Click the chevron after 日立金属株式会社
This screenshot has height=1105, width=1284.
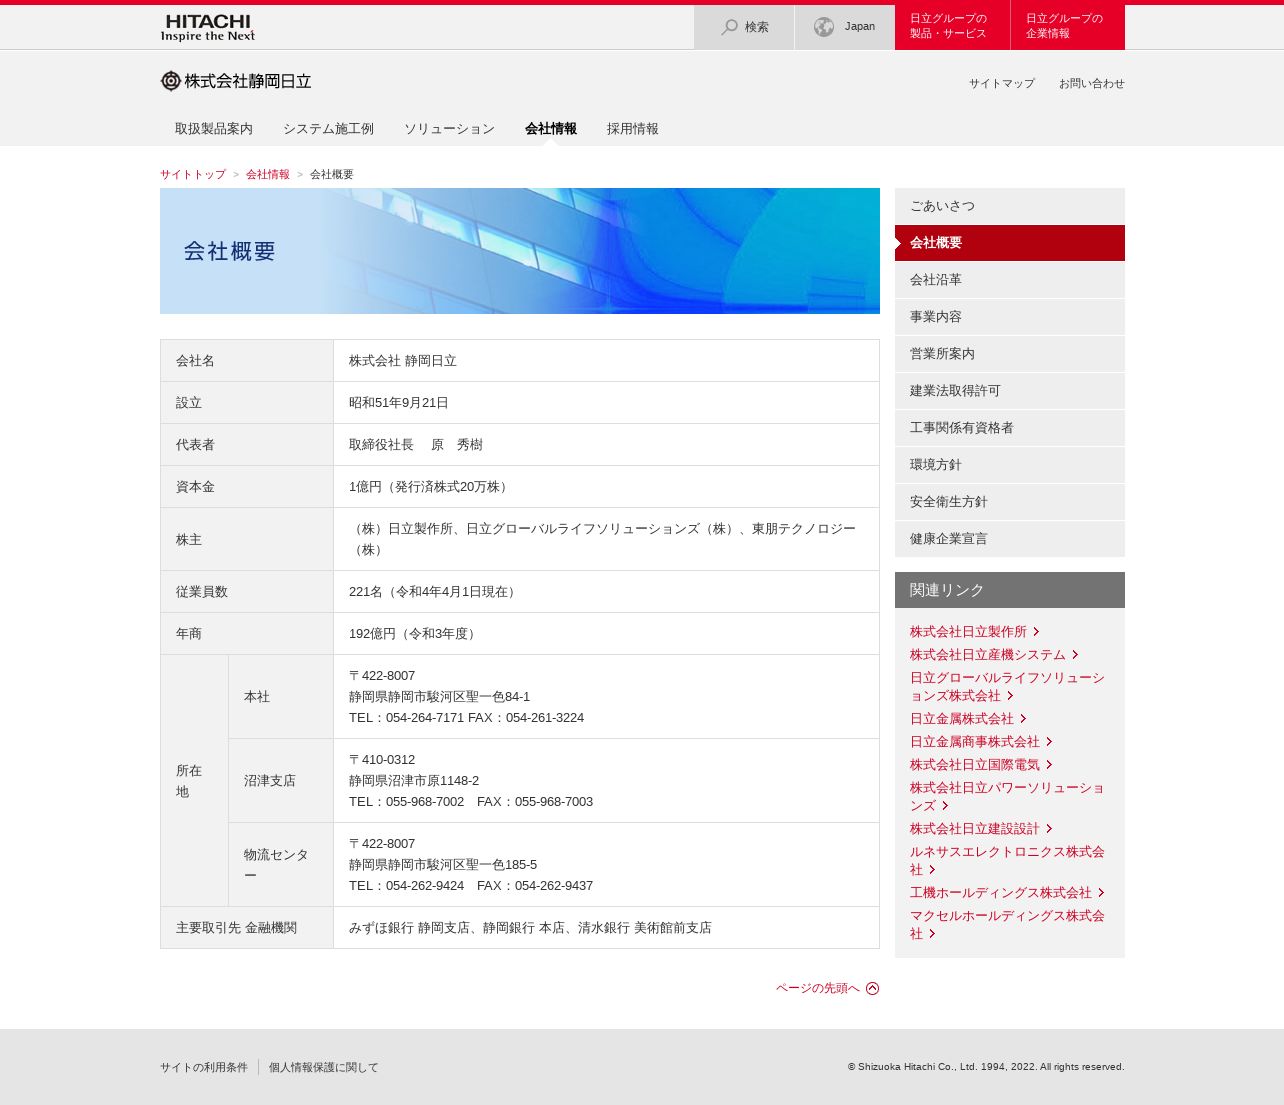1024,719
